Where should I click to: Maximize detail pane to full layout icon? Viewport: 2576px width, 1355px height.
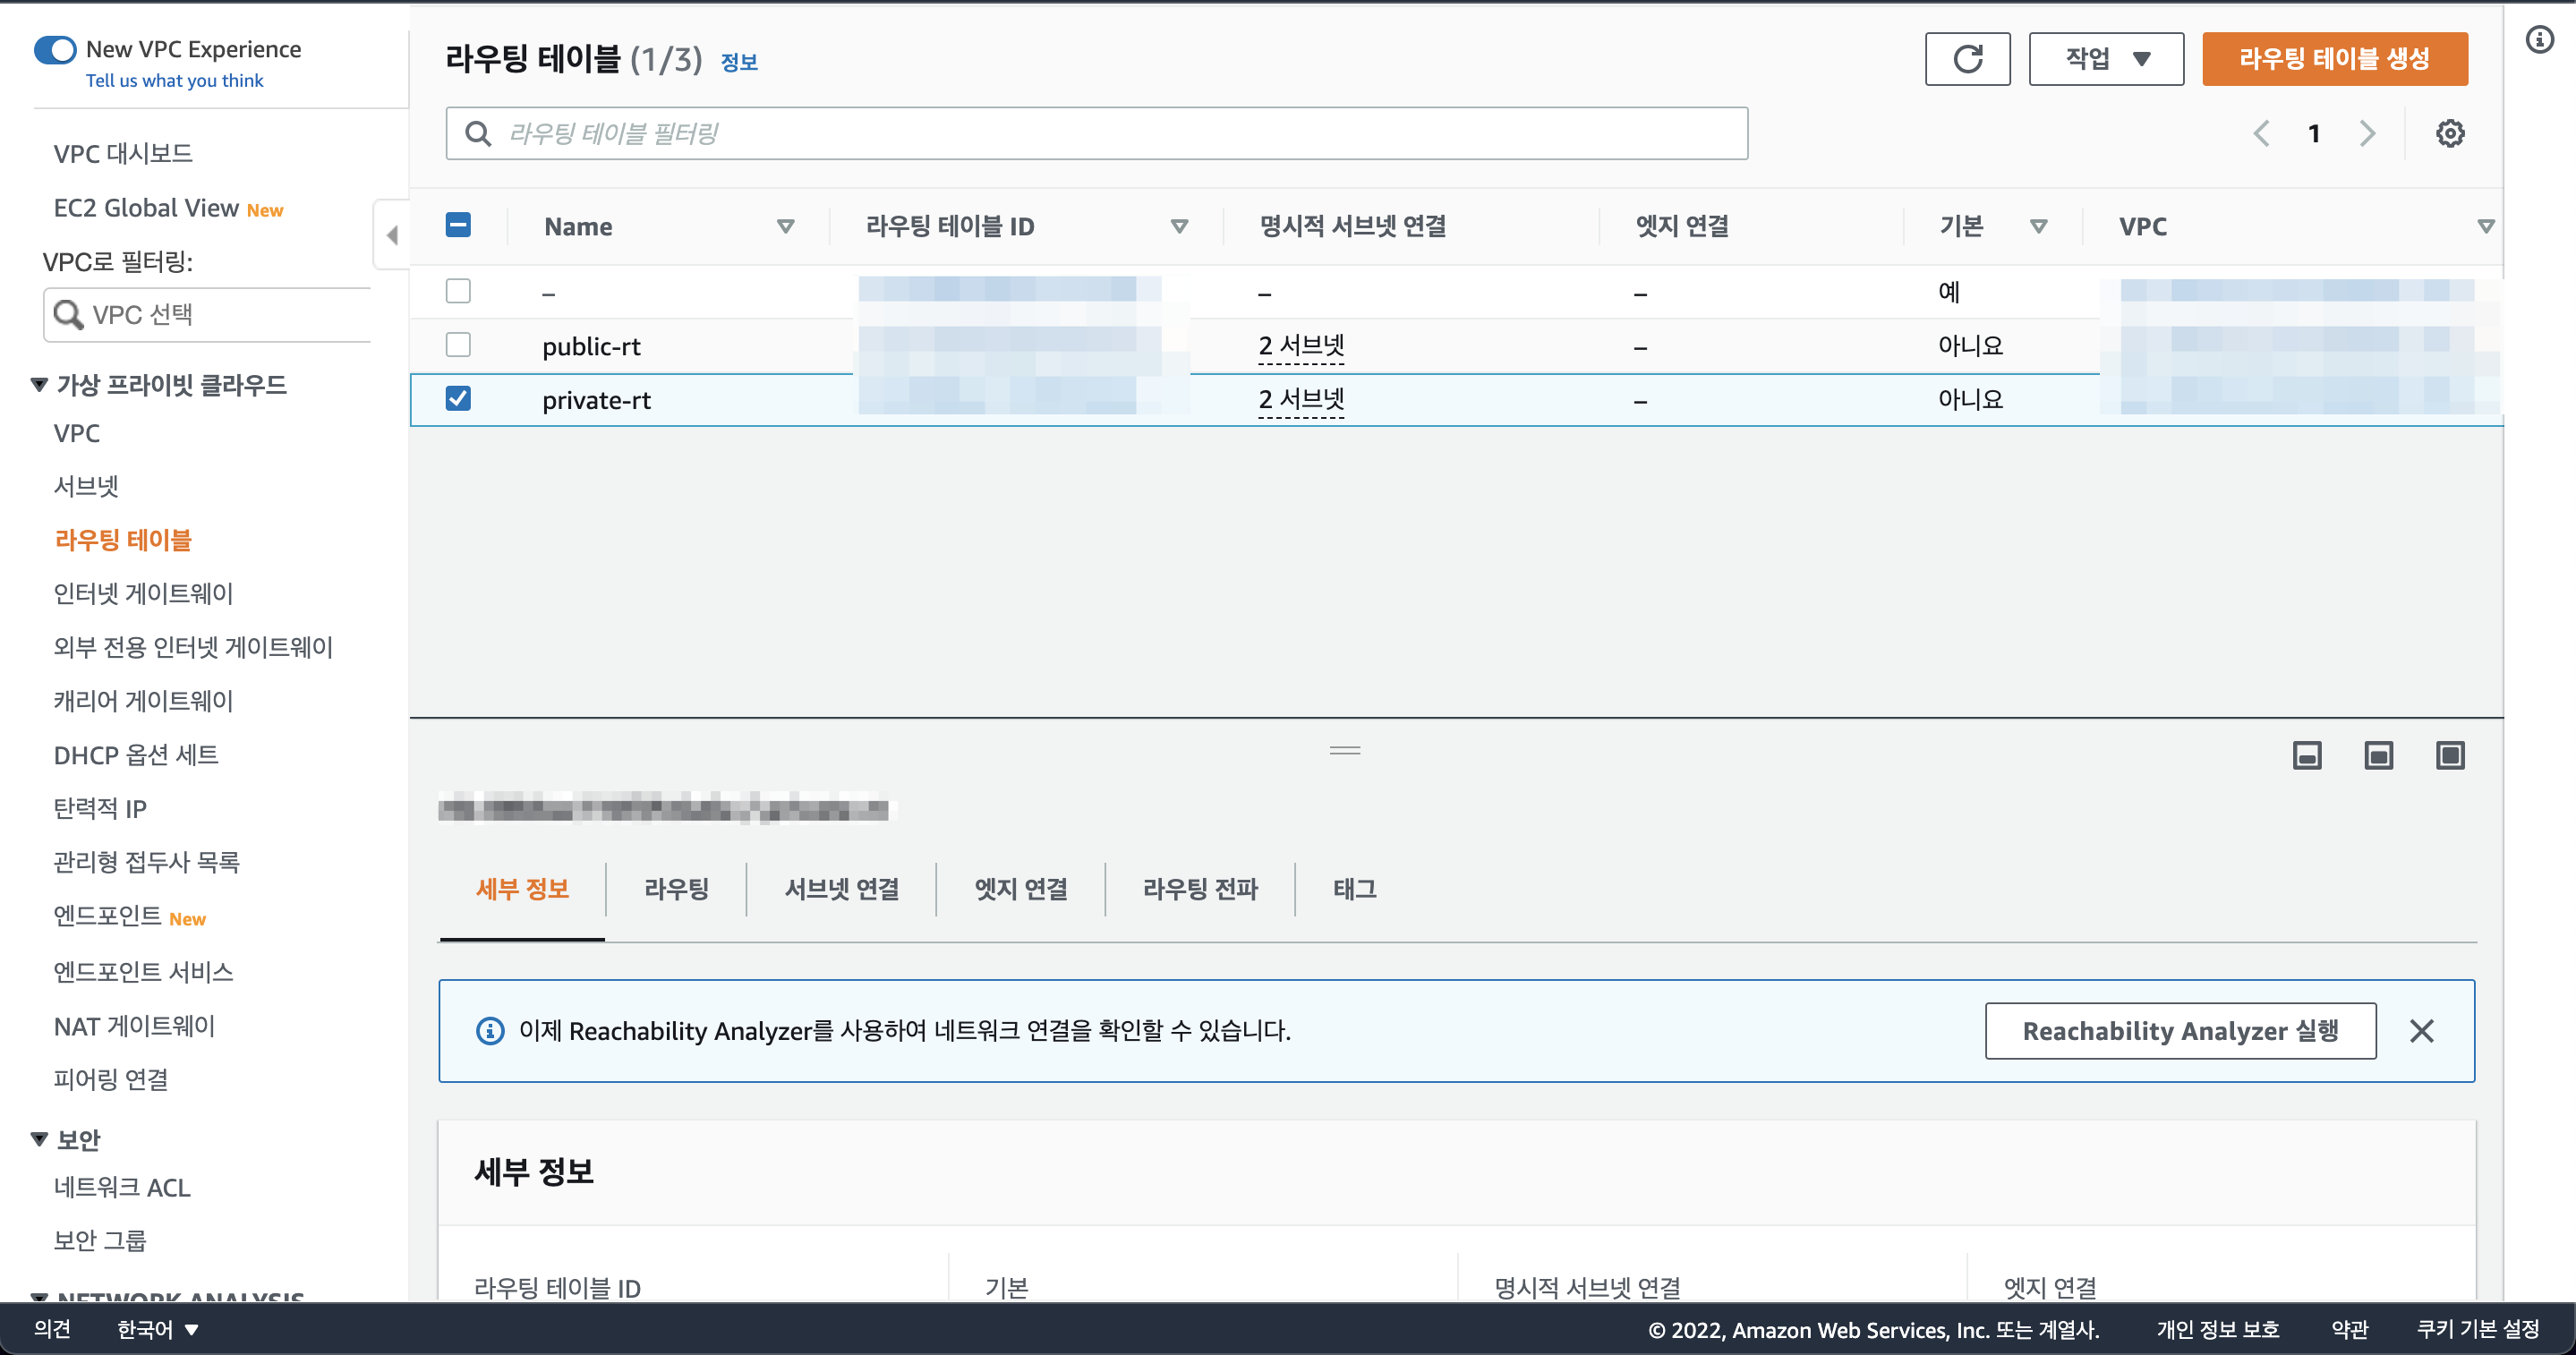2451,755
